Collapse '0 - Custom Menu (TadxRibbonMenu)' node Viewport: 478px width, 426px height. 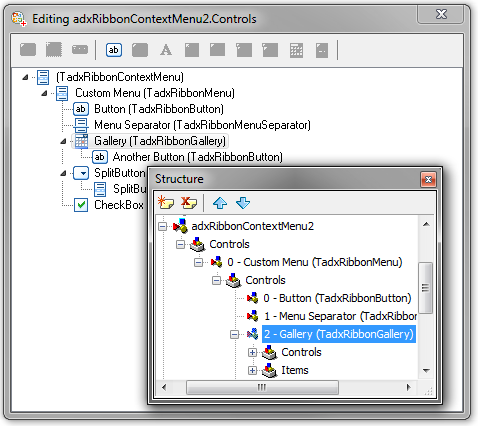[x=198, y=263]
